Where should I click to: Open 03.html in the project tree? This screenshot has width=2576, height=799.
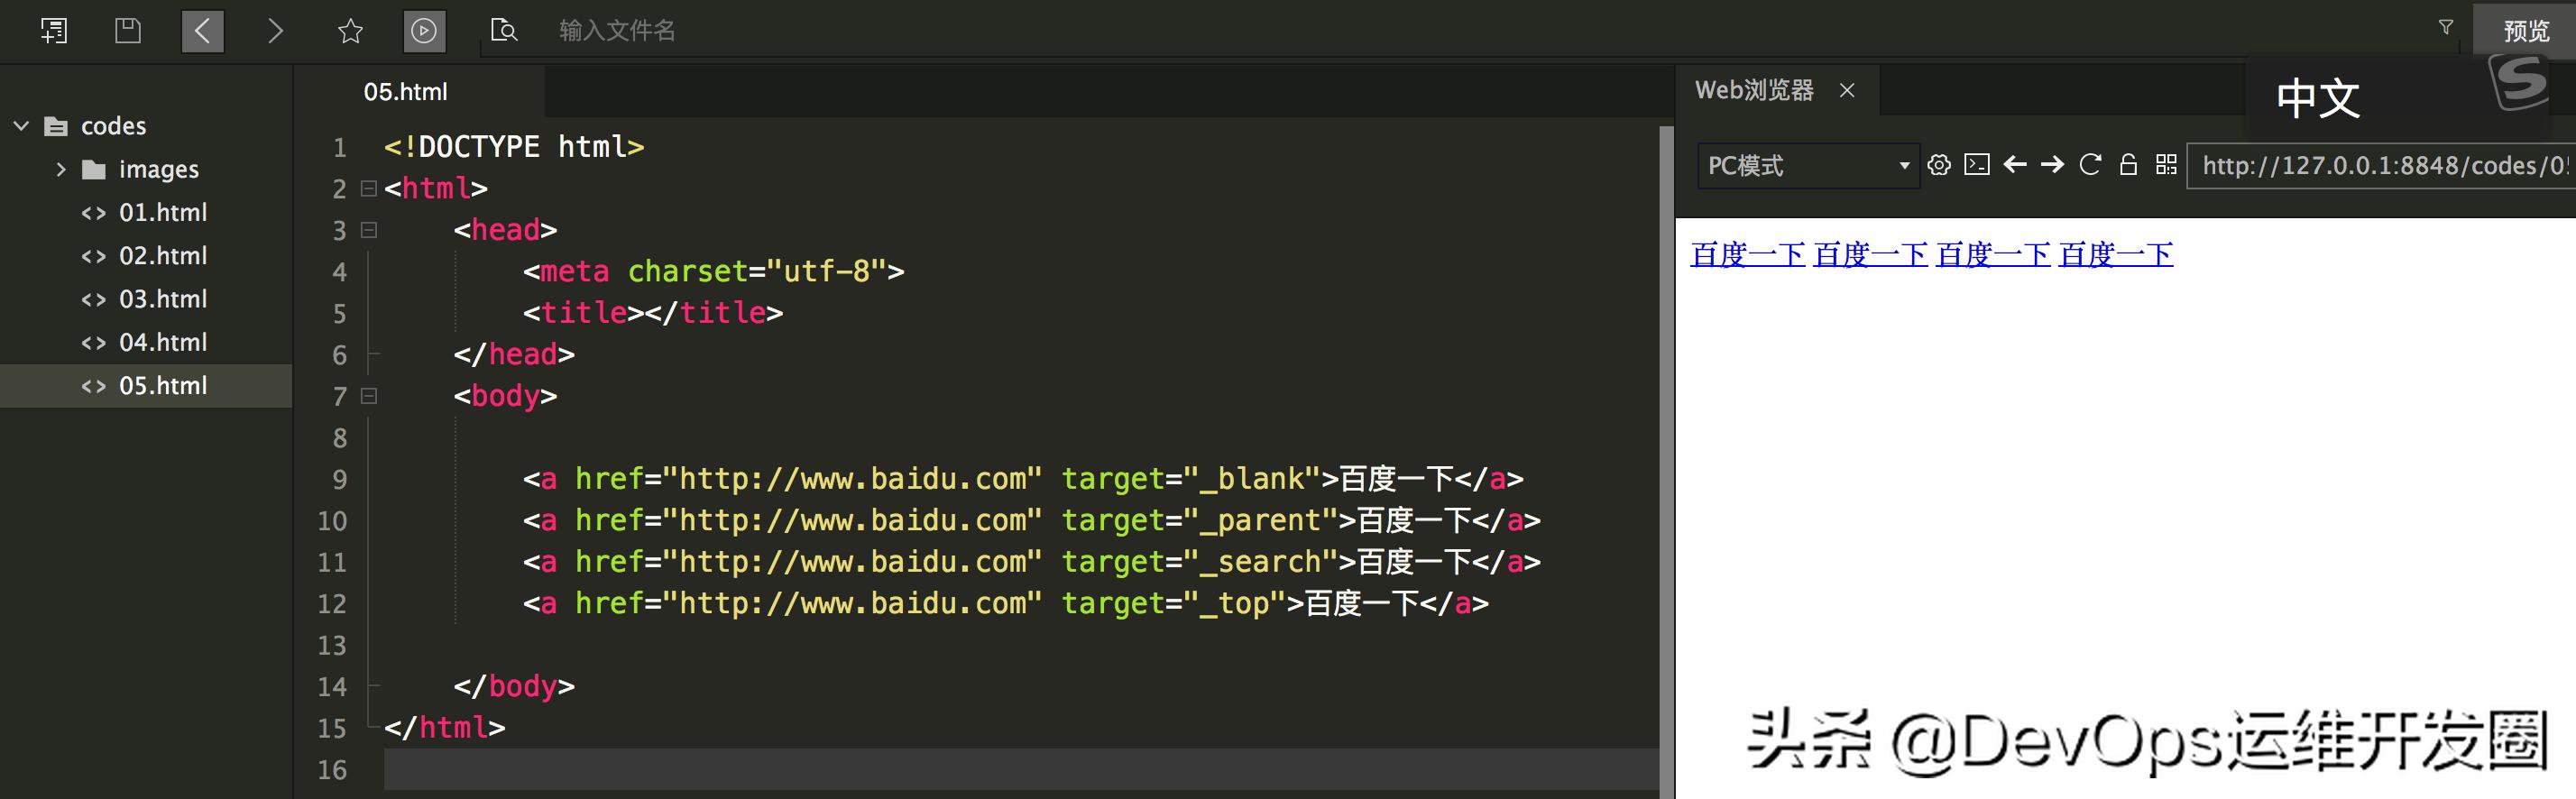click(x=163, y=299)
